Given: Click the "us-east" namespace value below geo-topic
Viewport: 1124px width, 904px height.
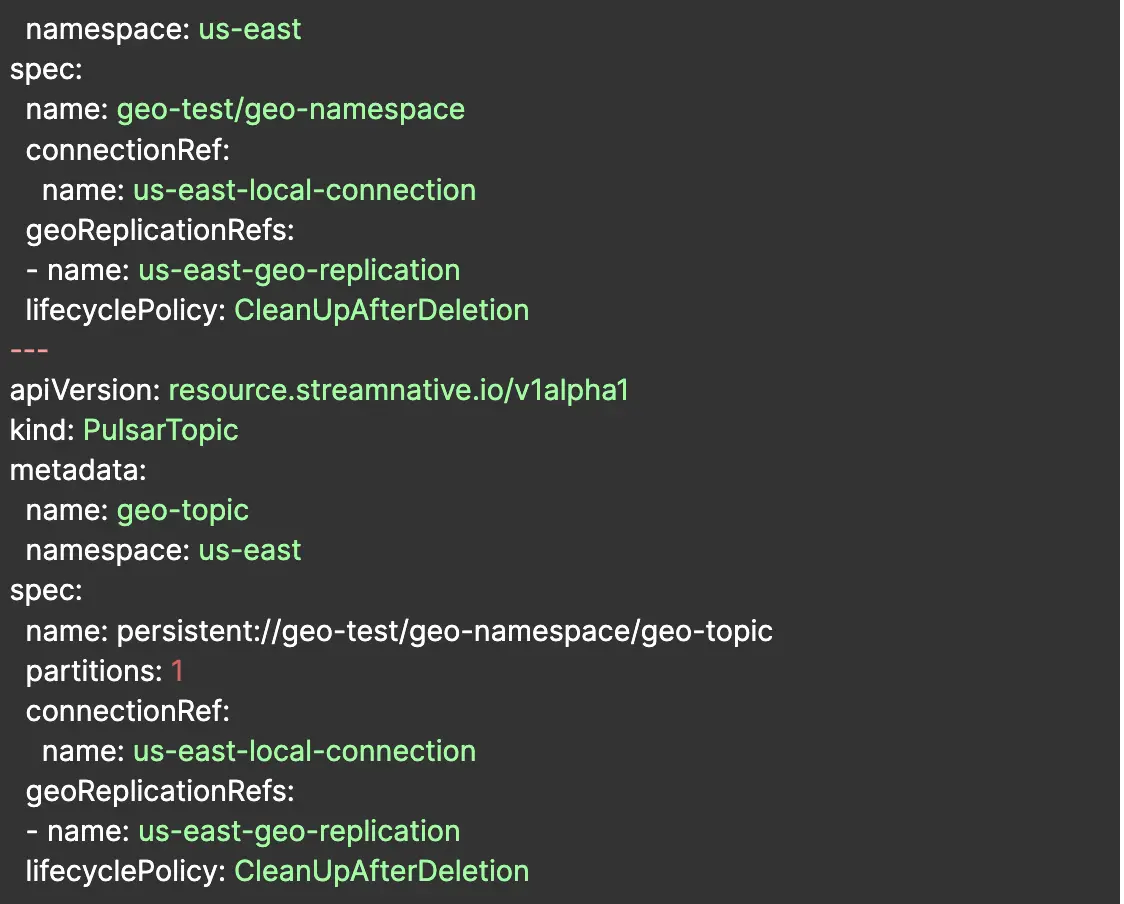Looking at the screenshot, I should (x=249, y=550).
